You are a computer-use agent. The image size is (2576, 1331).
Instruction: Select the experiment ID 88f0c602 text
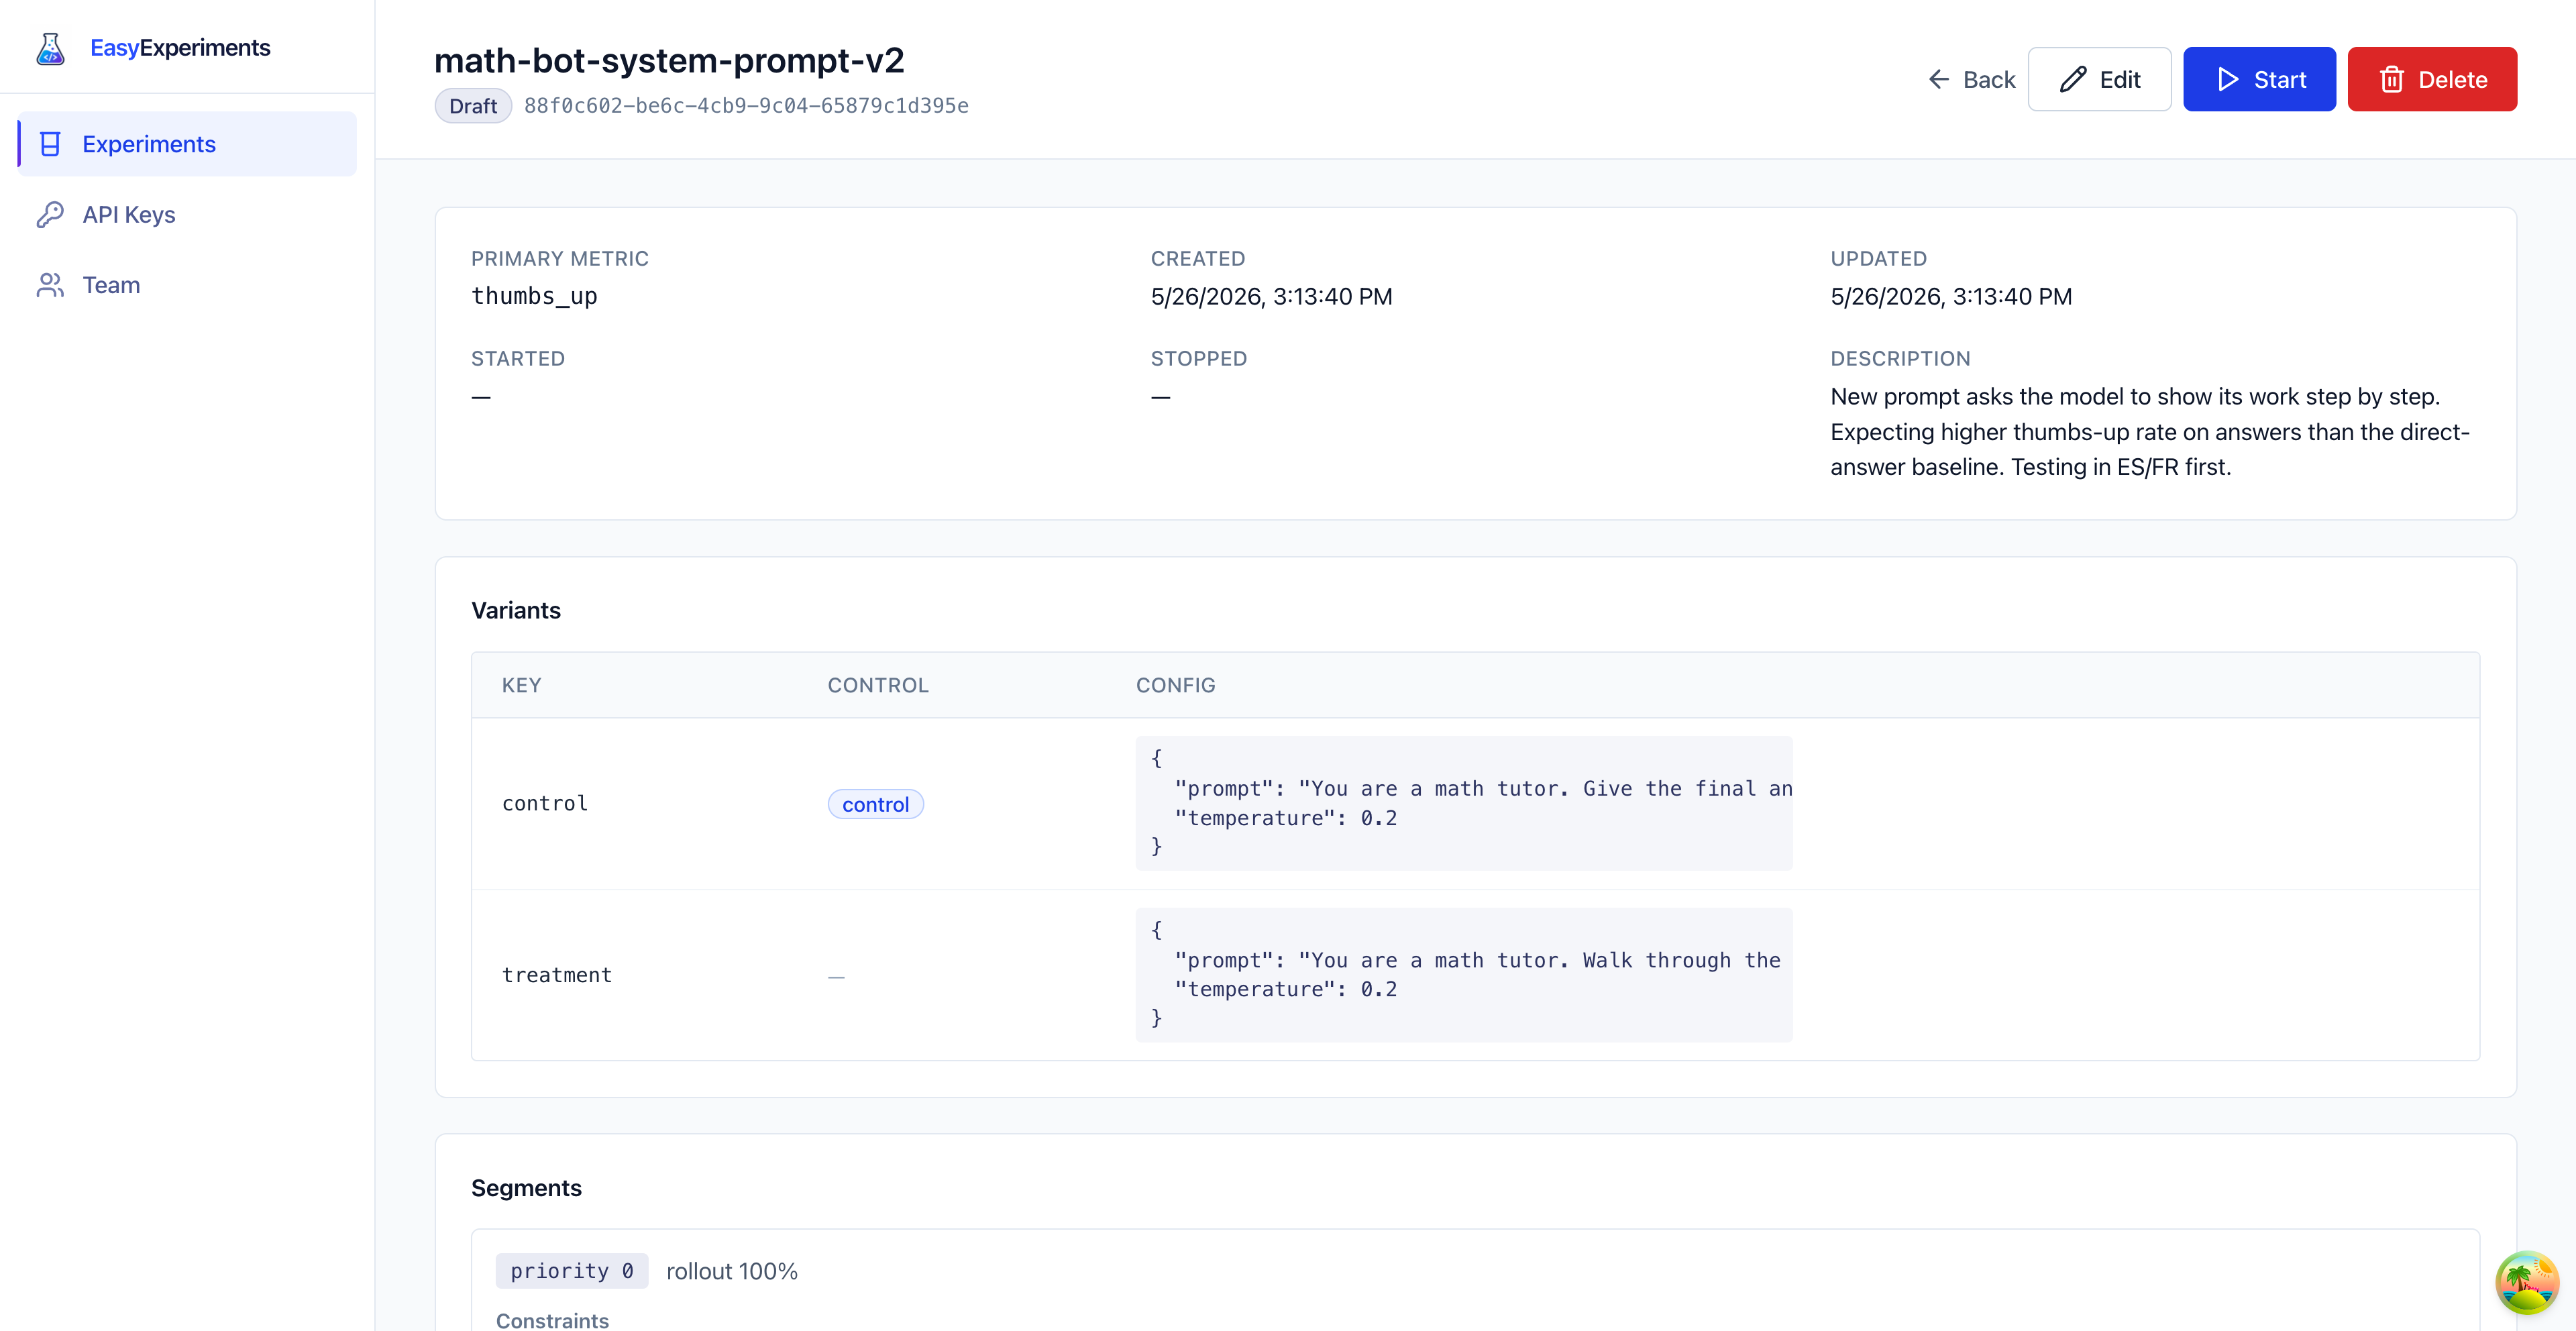[746, 106]
